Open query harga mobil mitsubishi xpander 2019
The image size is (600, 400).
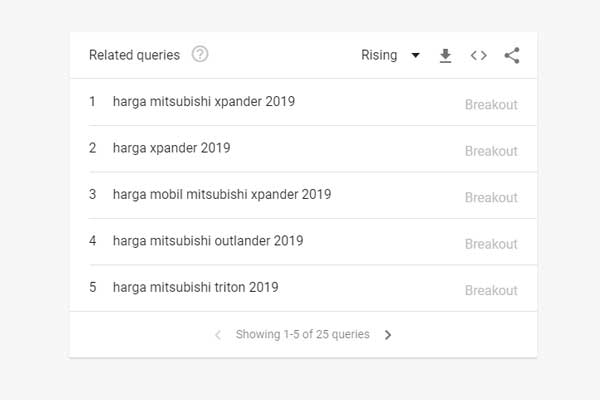pos(222,194)
